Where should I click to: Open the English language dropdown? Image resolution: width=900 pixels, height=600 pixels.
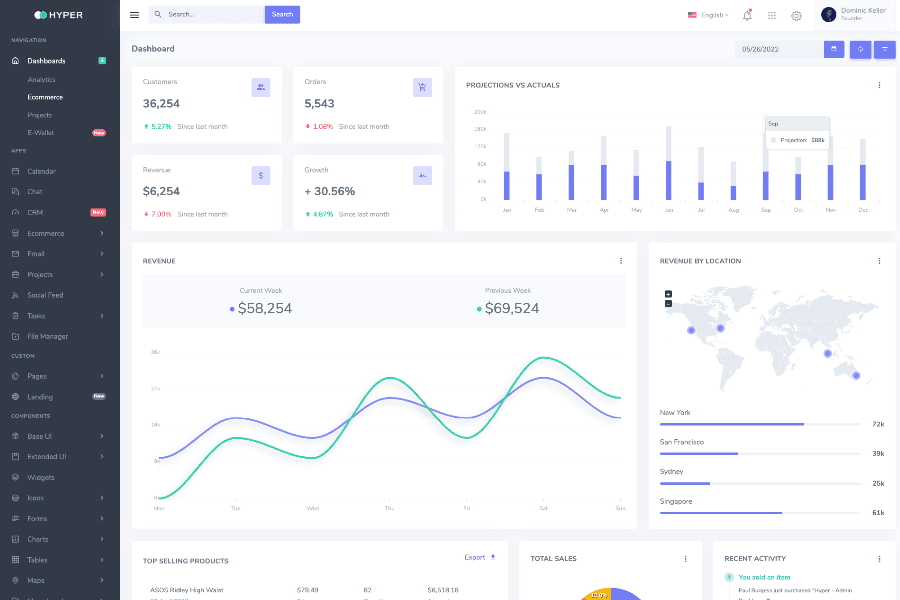point(708,15)
